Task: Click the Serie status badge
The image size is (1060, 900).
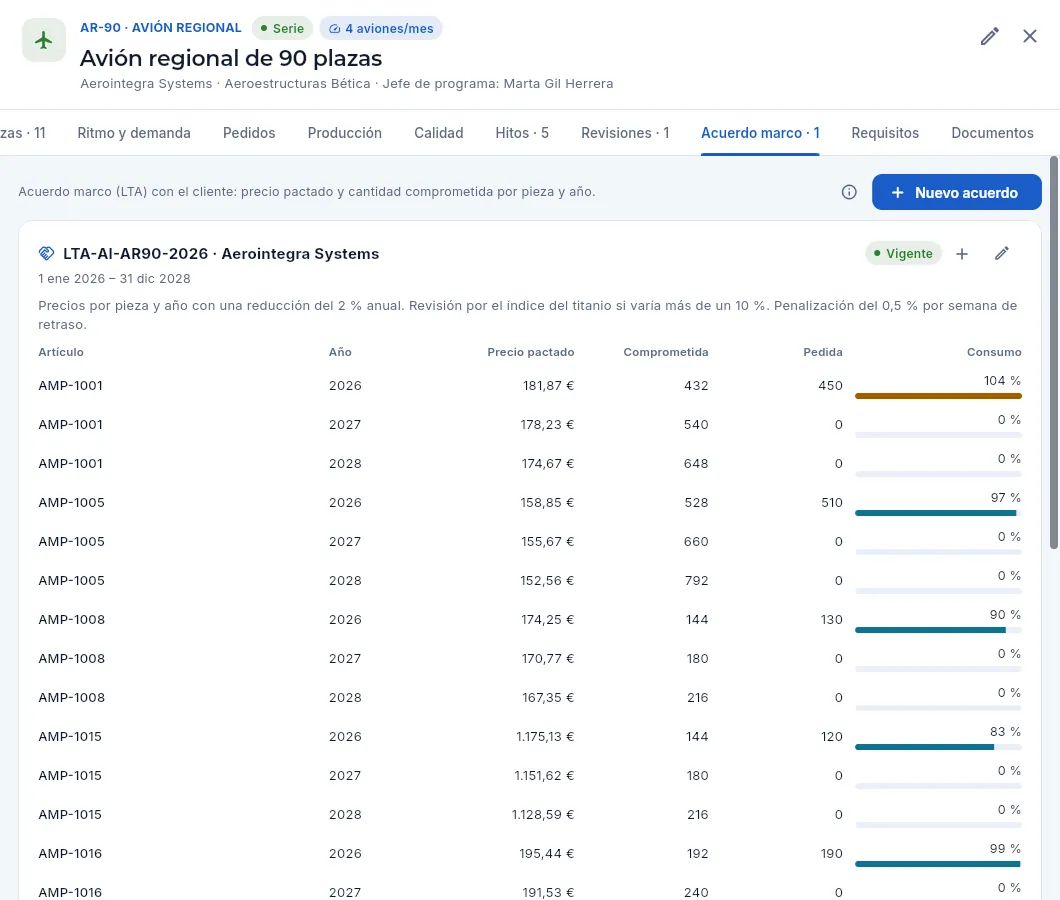Action: (x=282, y=28)
